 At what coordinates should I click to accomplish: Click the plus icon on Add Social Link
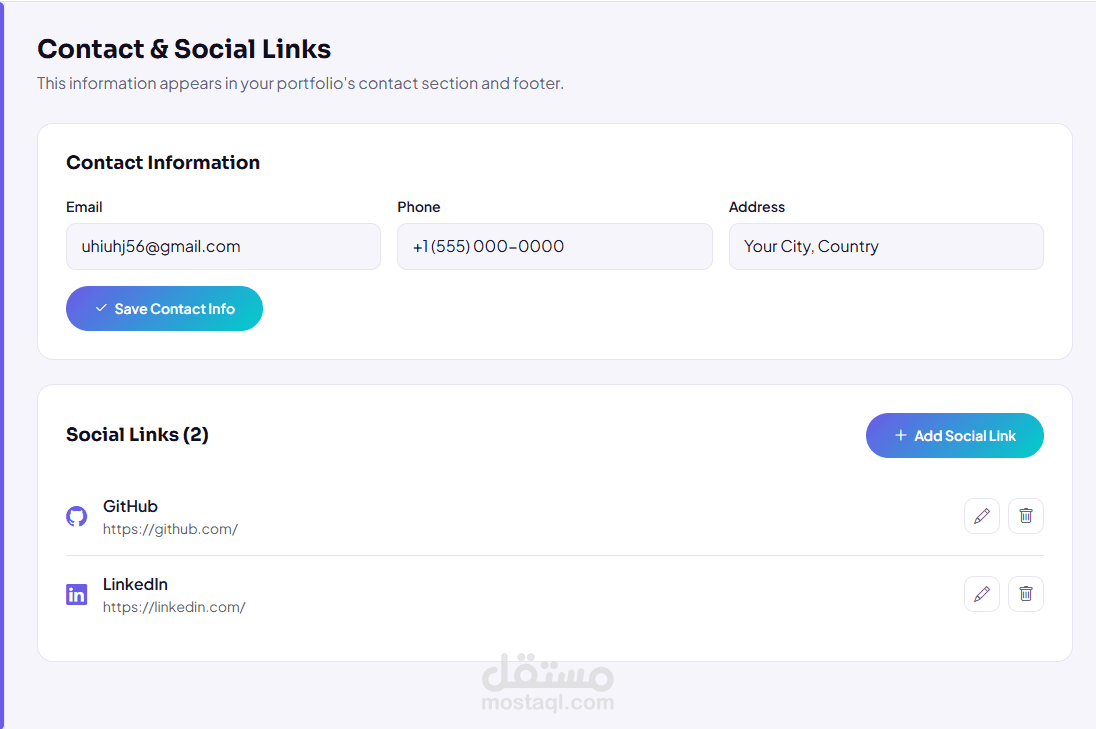point(901,435)
